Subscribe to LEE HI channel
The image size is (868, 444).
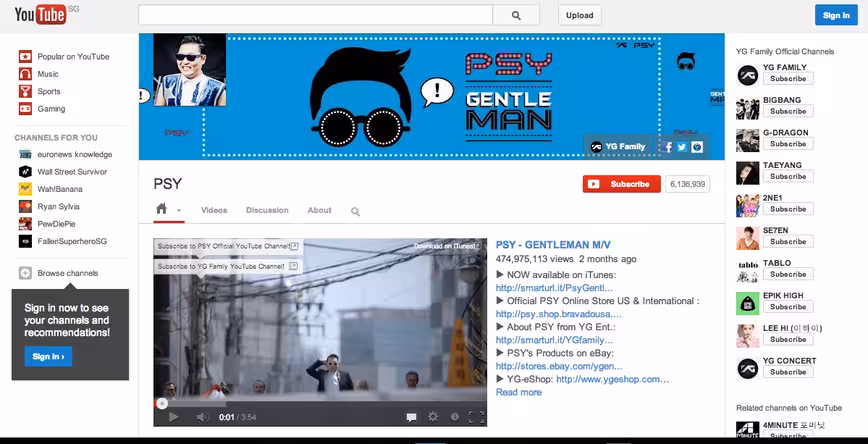coord(788,339)
